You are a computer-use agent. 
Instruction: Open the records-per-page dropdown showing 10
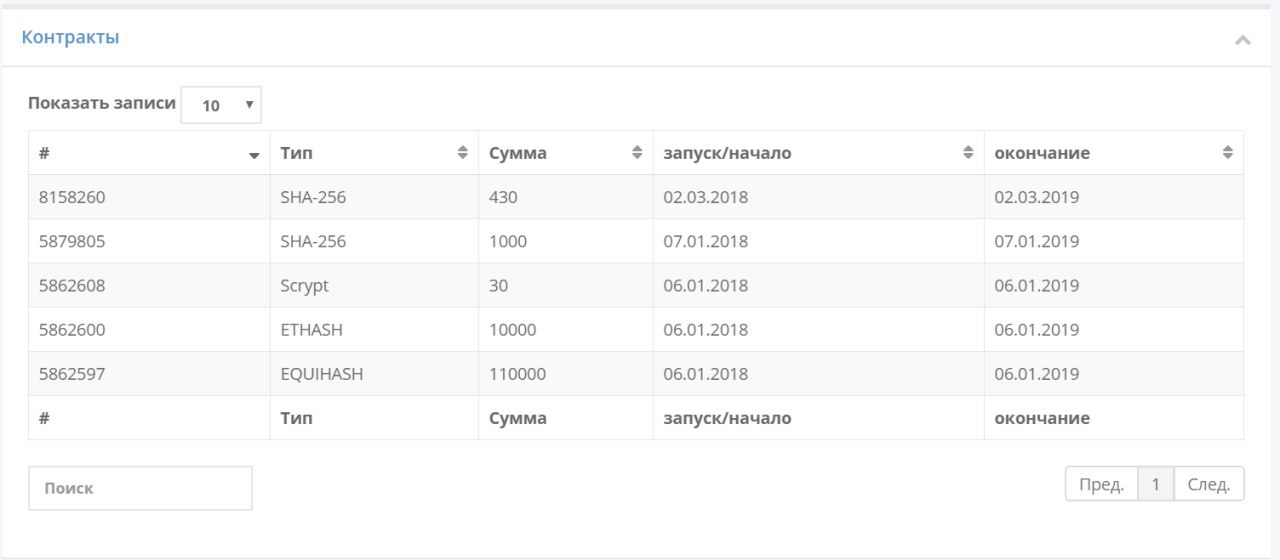click(x=221, y=105)
